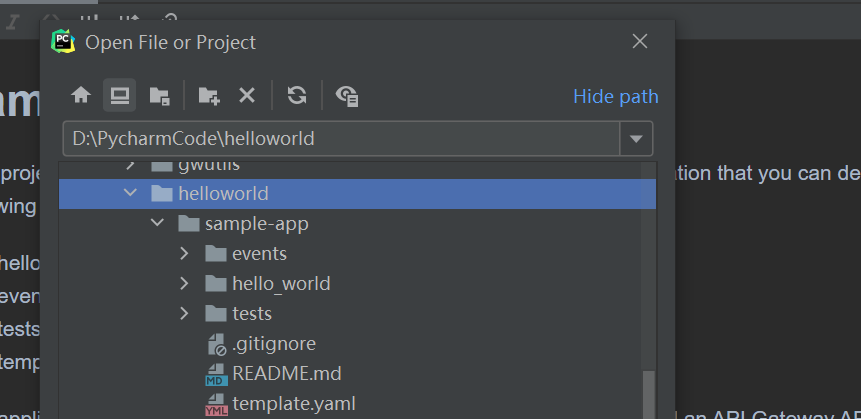The height and width of the screenshot is (419, 861).
Task: Expand the events folder
Action: point(184,253)
